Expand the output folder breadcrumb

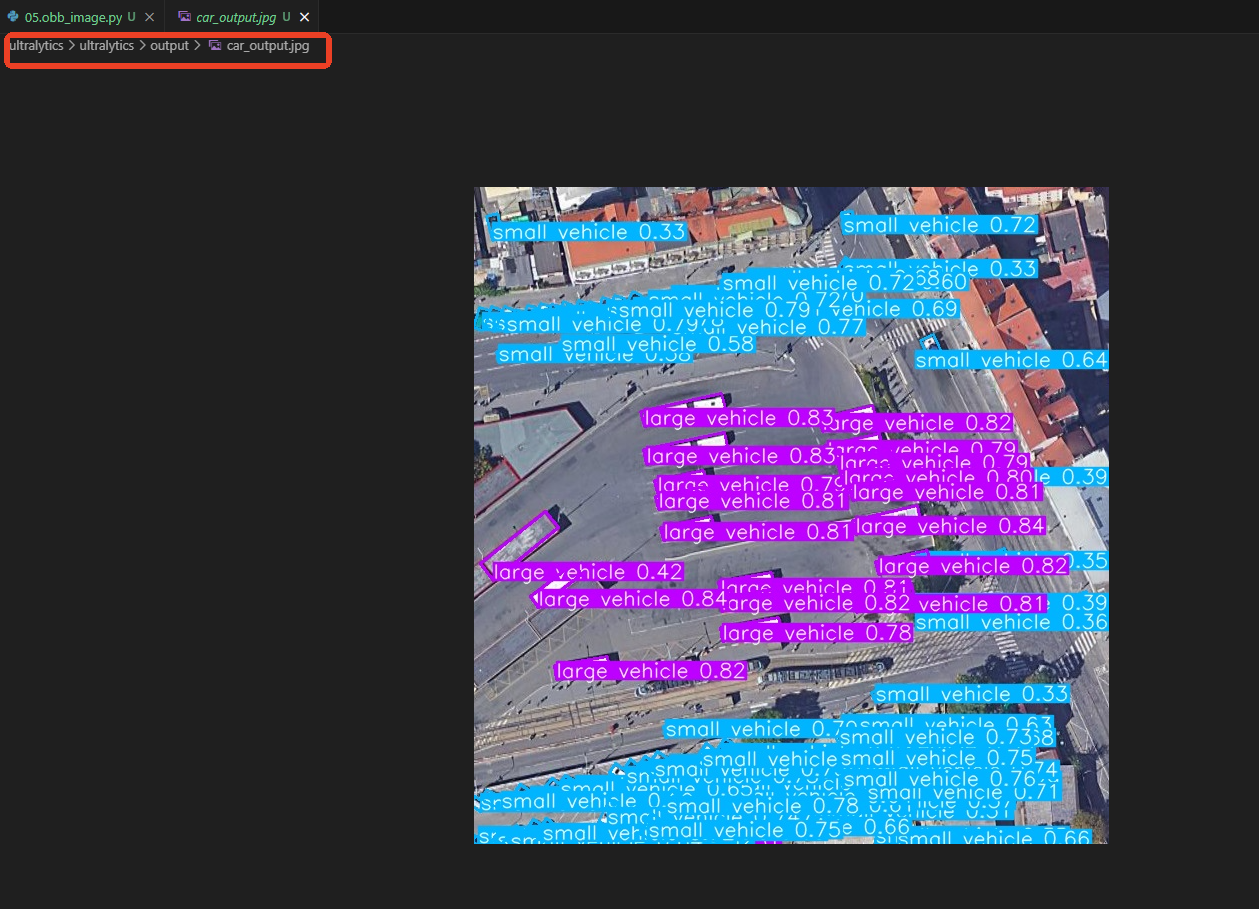pyautogui.click(x=169, y=46)
